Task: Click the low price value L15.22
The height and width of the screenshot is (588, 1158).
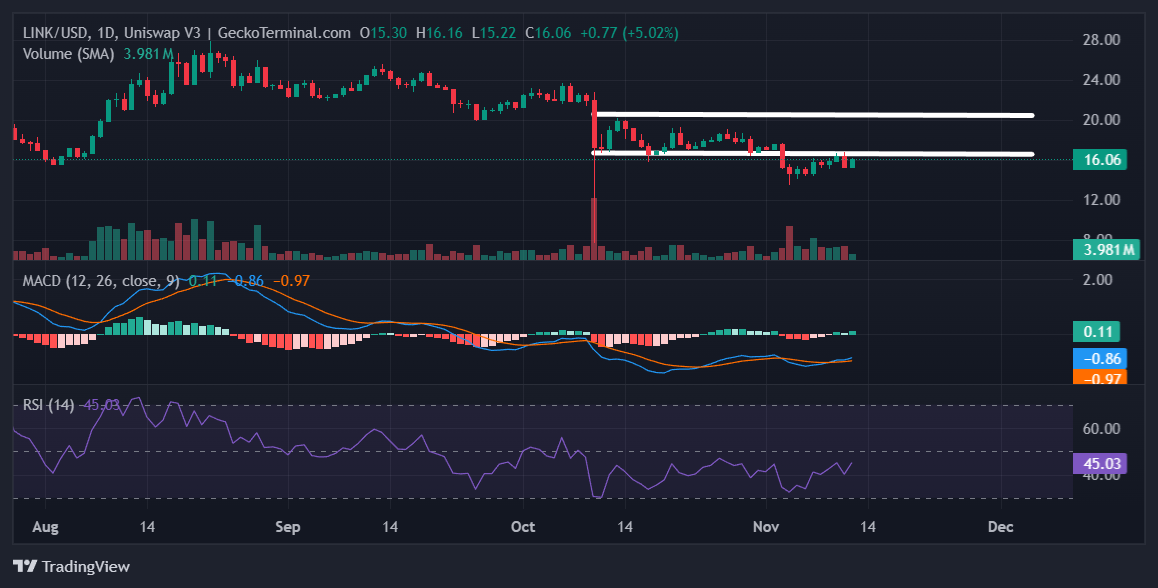Action: [495, 33]
